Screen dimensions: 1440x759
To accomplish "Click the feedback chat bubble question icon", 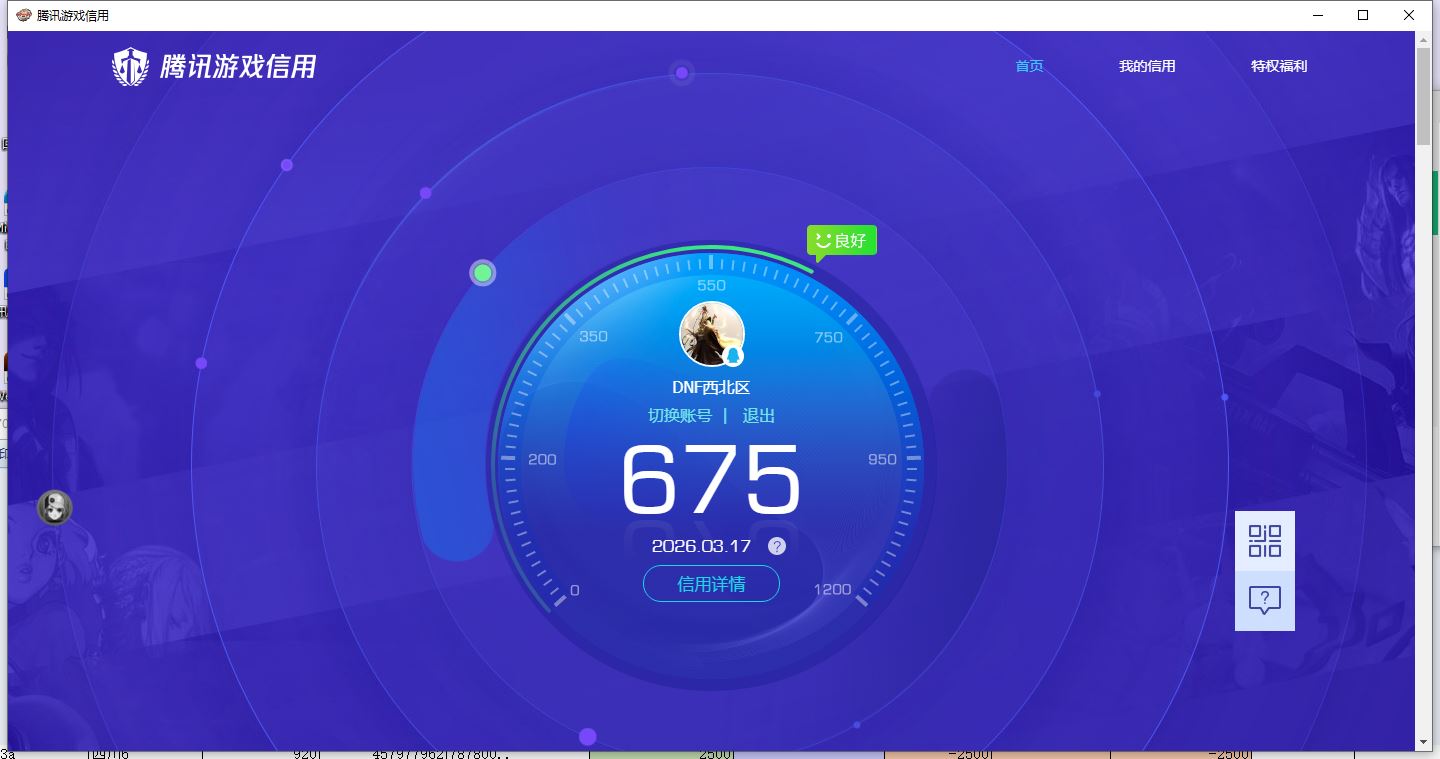I will [1264, 600].
